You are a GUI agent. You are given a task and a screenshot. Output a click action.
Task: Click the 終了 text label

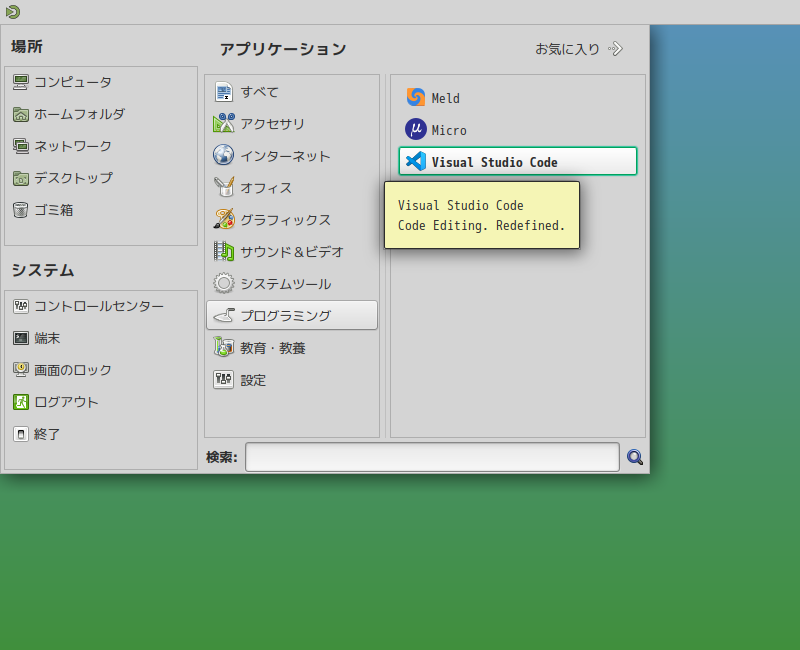pos(47,435)
